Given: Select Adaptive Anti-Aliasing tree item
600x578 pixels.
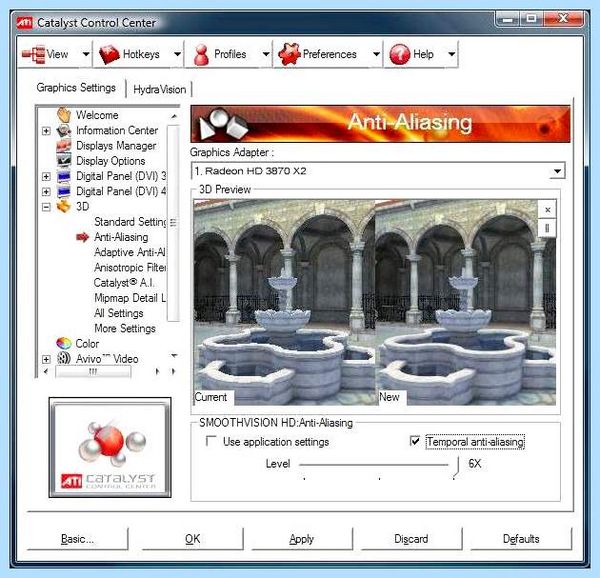Looking at the screenshot, I should 130,252.
